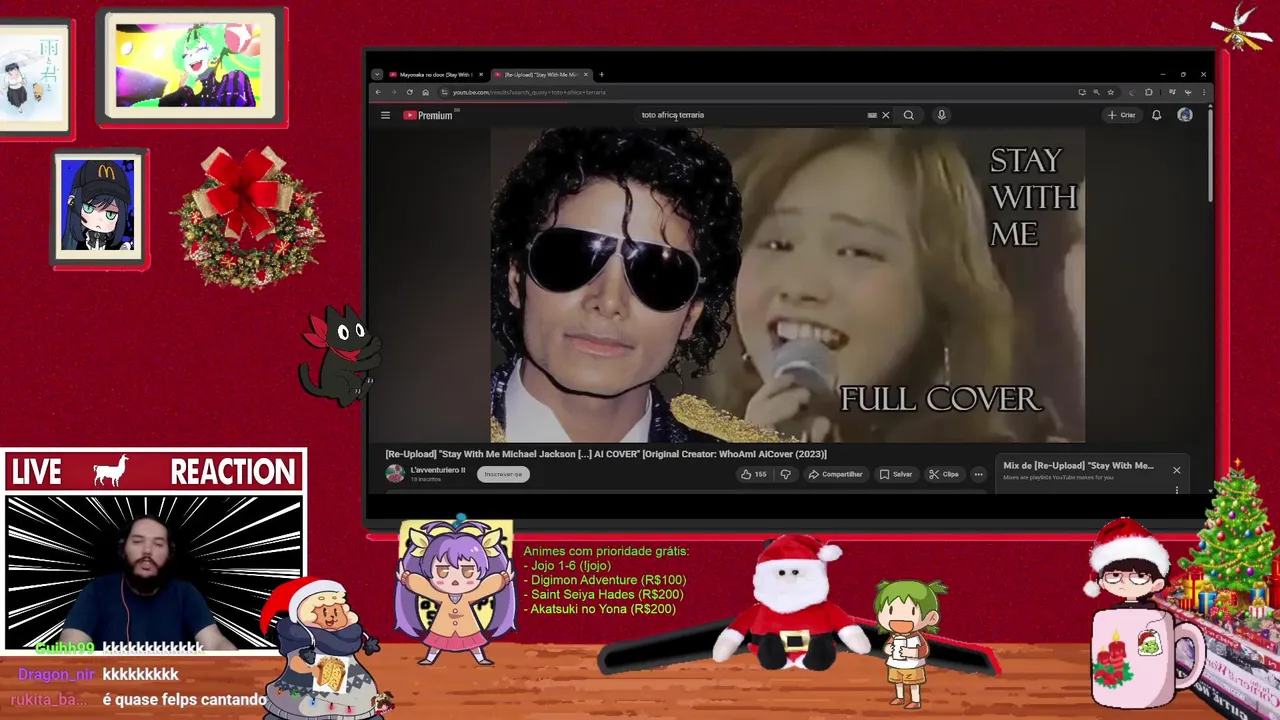Open YouTube notifications bell
Viewport: 1280px width, 720px height.
(1157, 115)
